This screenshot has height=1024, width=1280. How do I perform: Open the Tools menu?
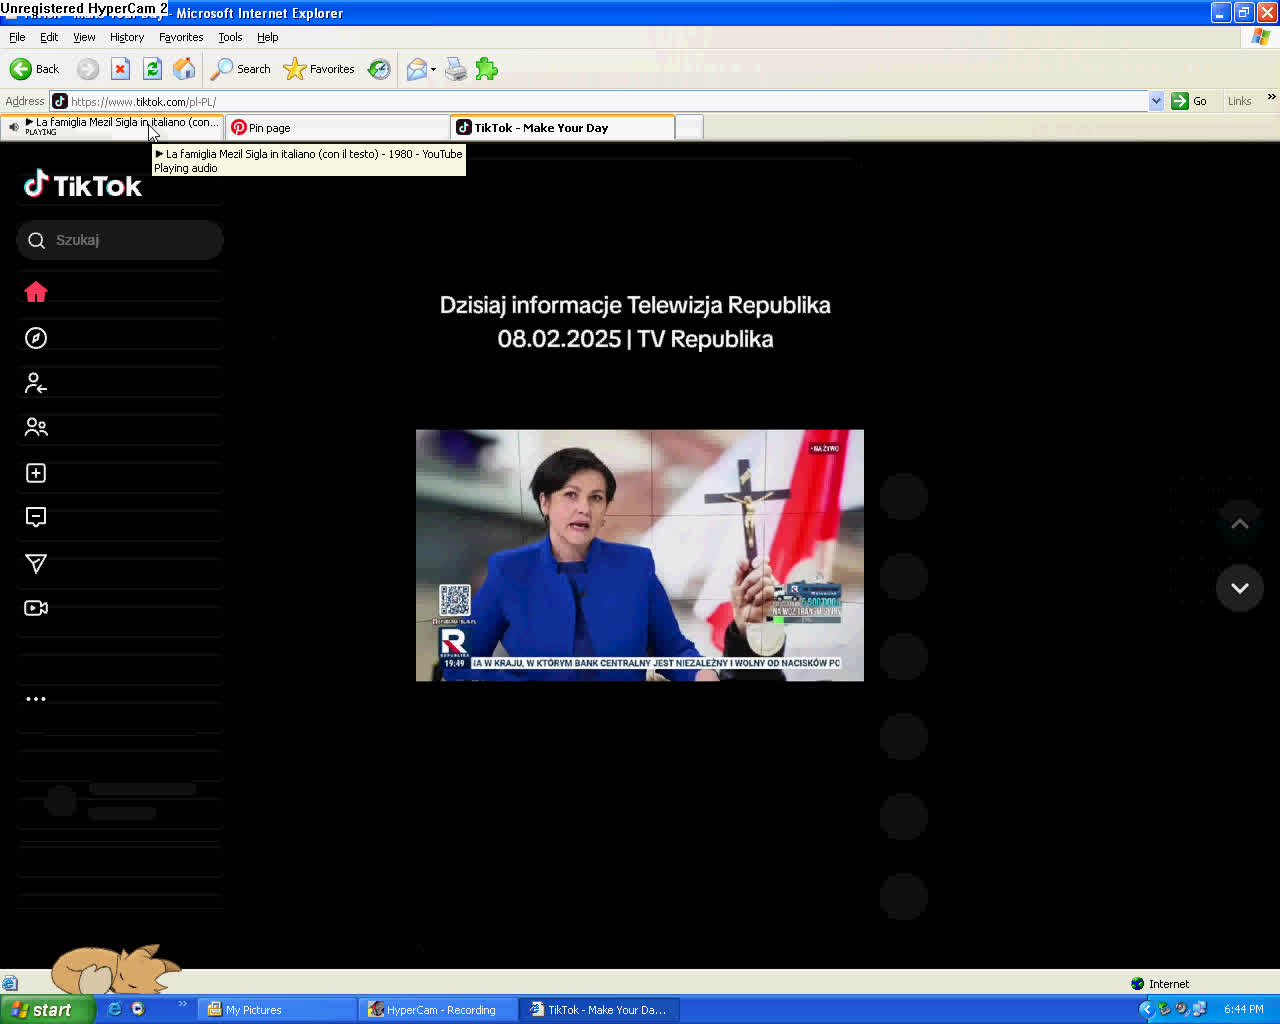click(x=230, y=37)
